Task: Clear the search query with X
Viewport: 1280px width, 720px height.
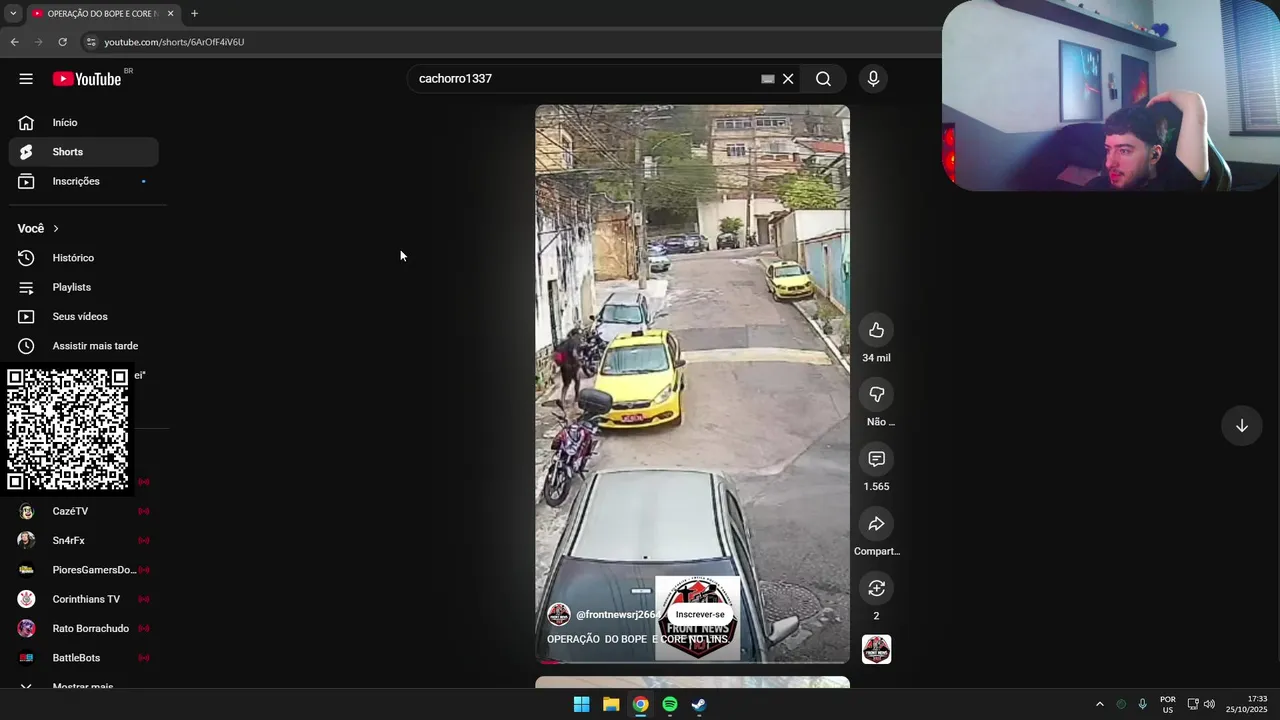Action: (788, 79)
